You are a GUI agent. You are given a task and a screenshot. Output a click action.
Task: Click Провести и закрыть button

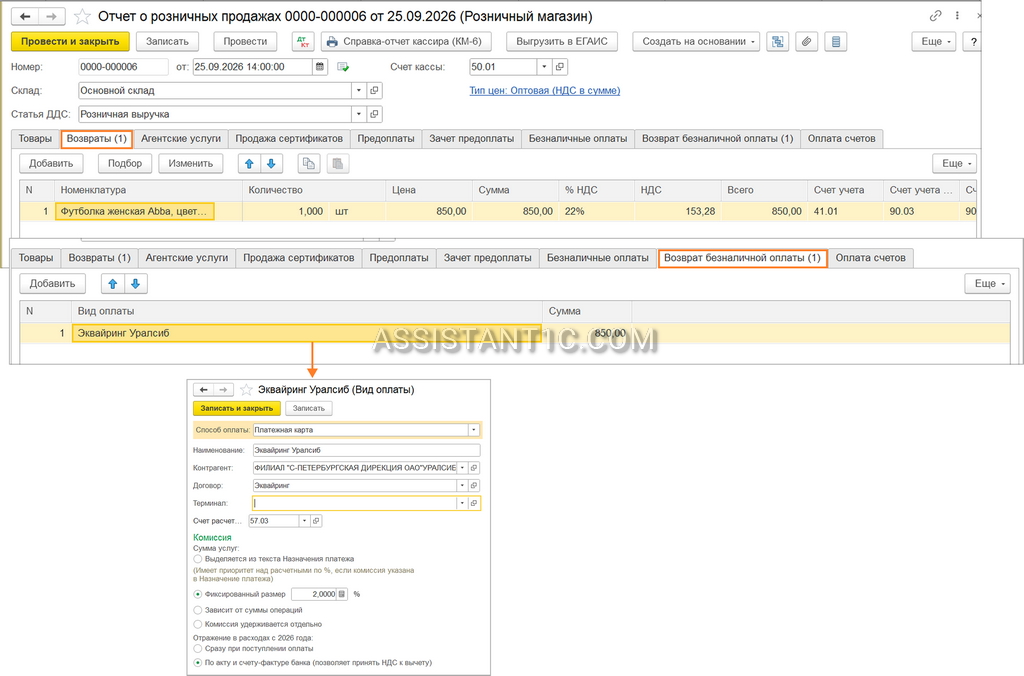pyautogui.click(x=70, y=41)
